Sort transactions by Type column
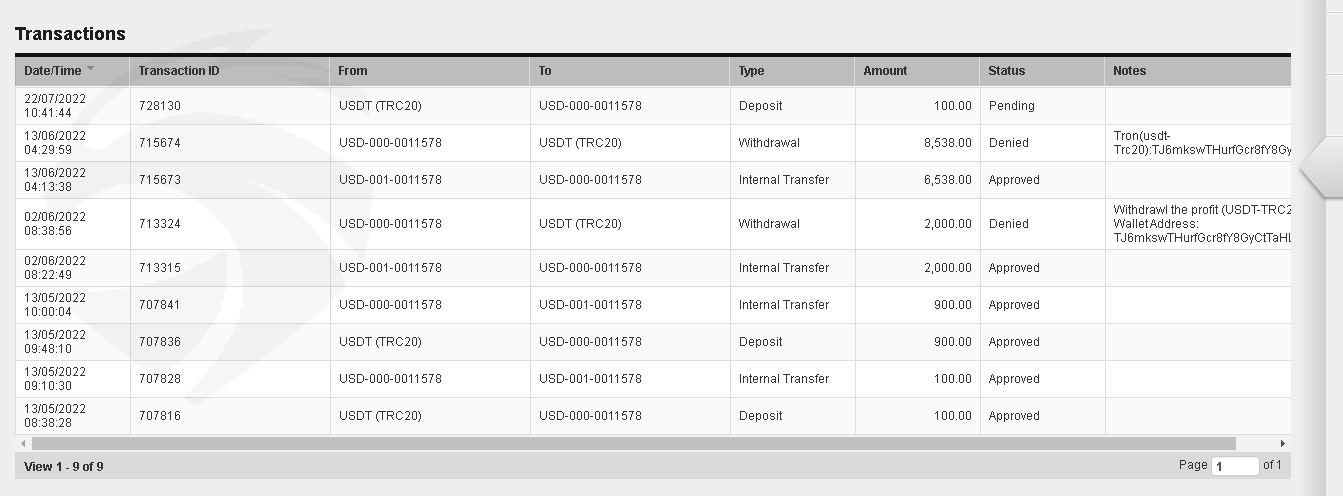This screenshot has width=1343, height=496. click(793, 71)
